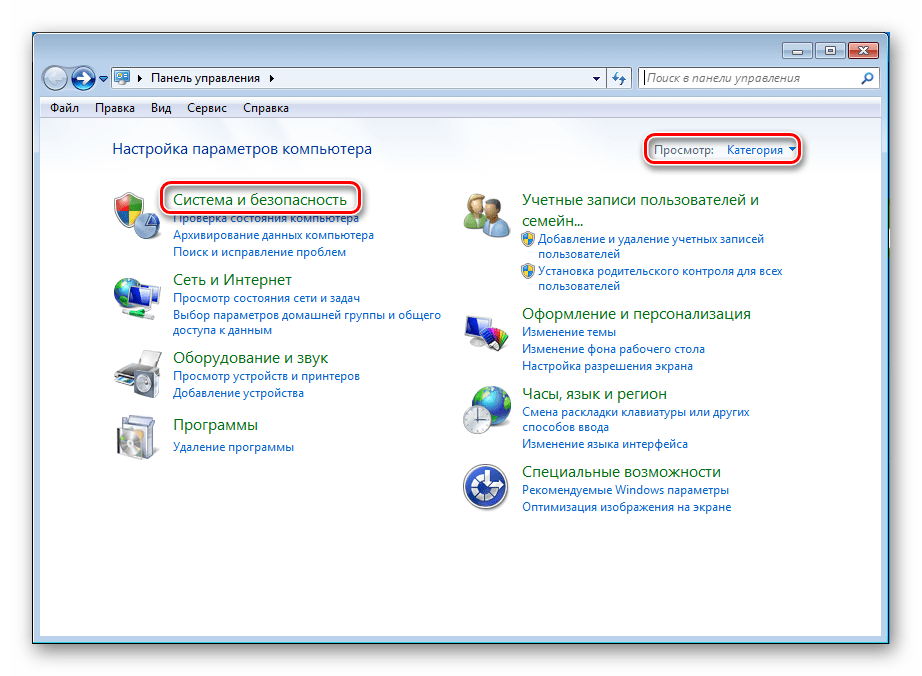Click shield icon beside Добавление и удаление учетных записей
The height and width of the screenshot is (676, 922).
(528, 239)
